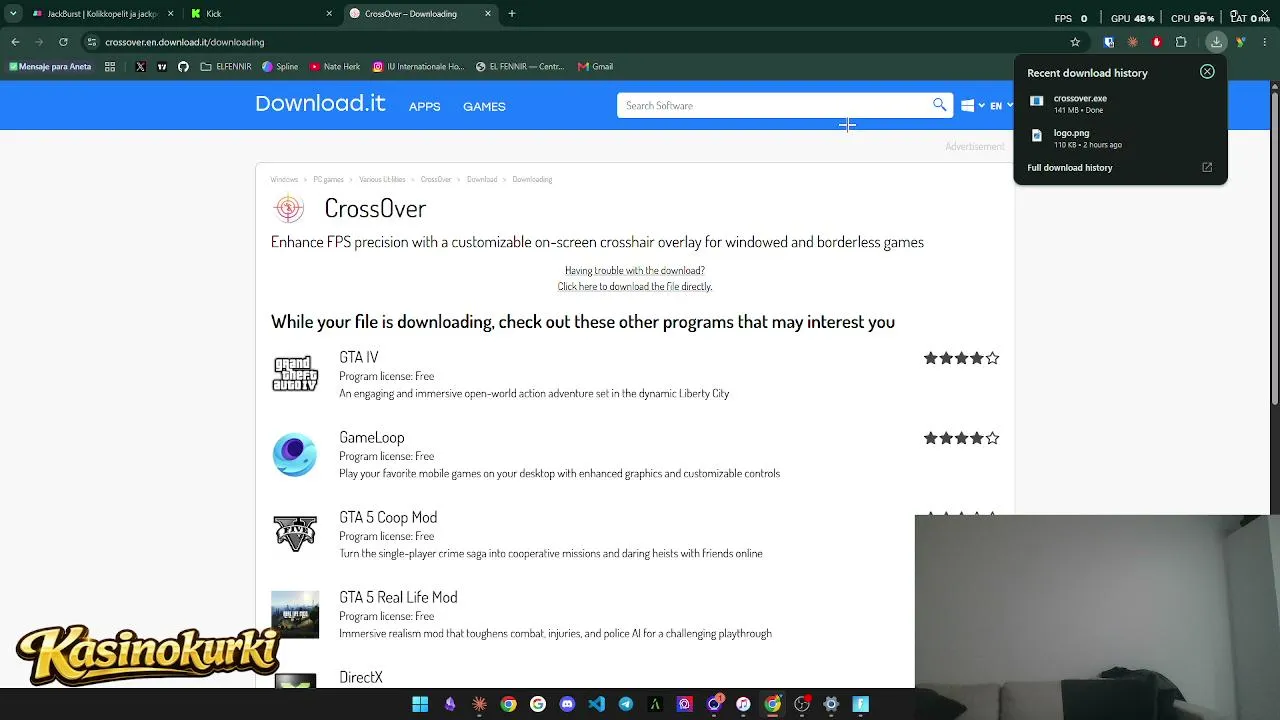Viewport: 1280px width, 720px height.
Task: Expand the Windows platform dropdown
Action: (x=973, y=105)
